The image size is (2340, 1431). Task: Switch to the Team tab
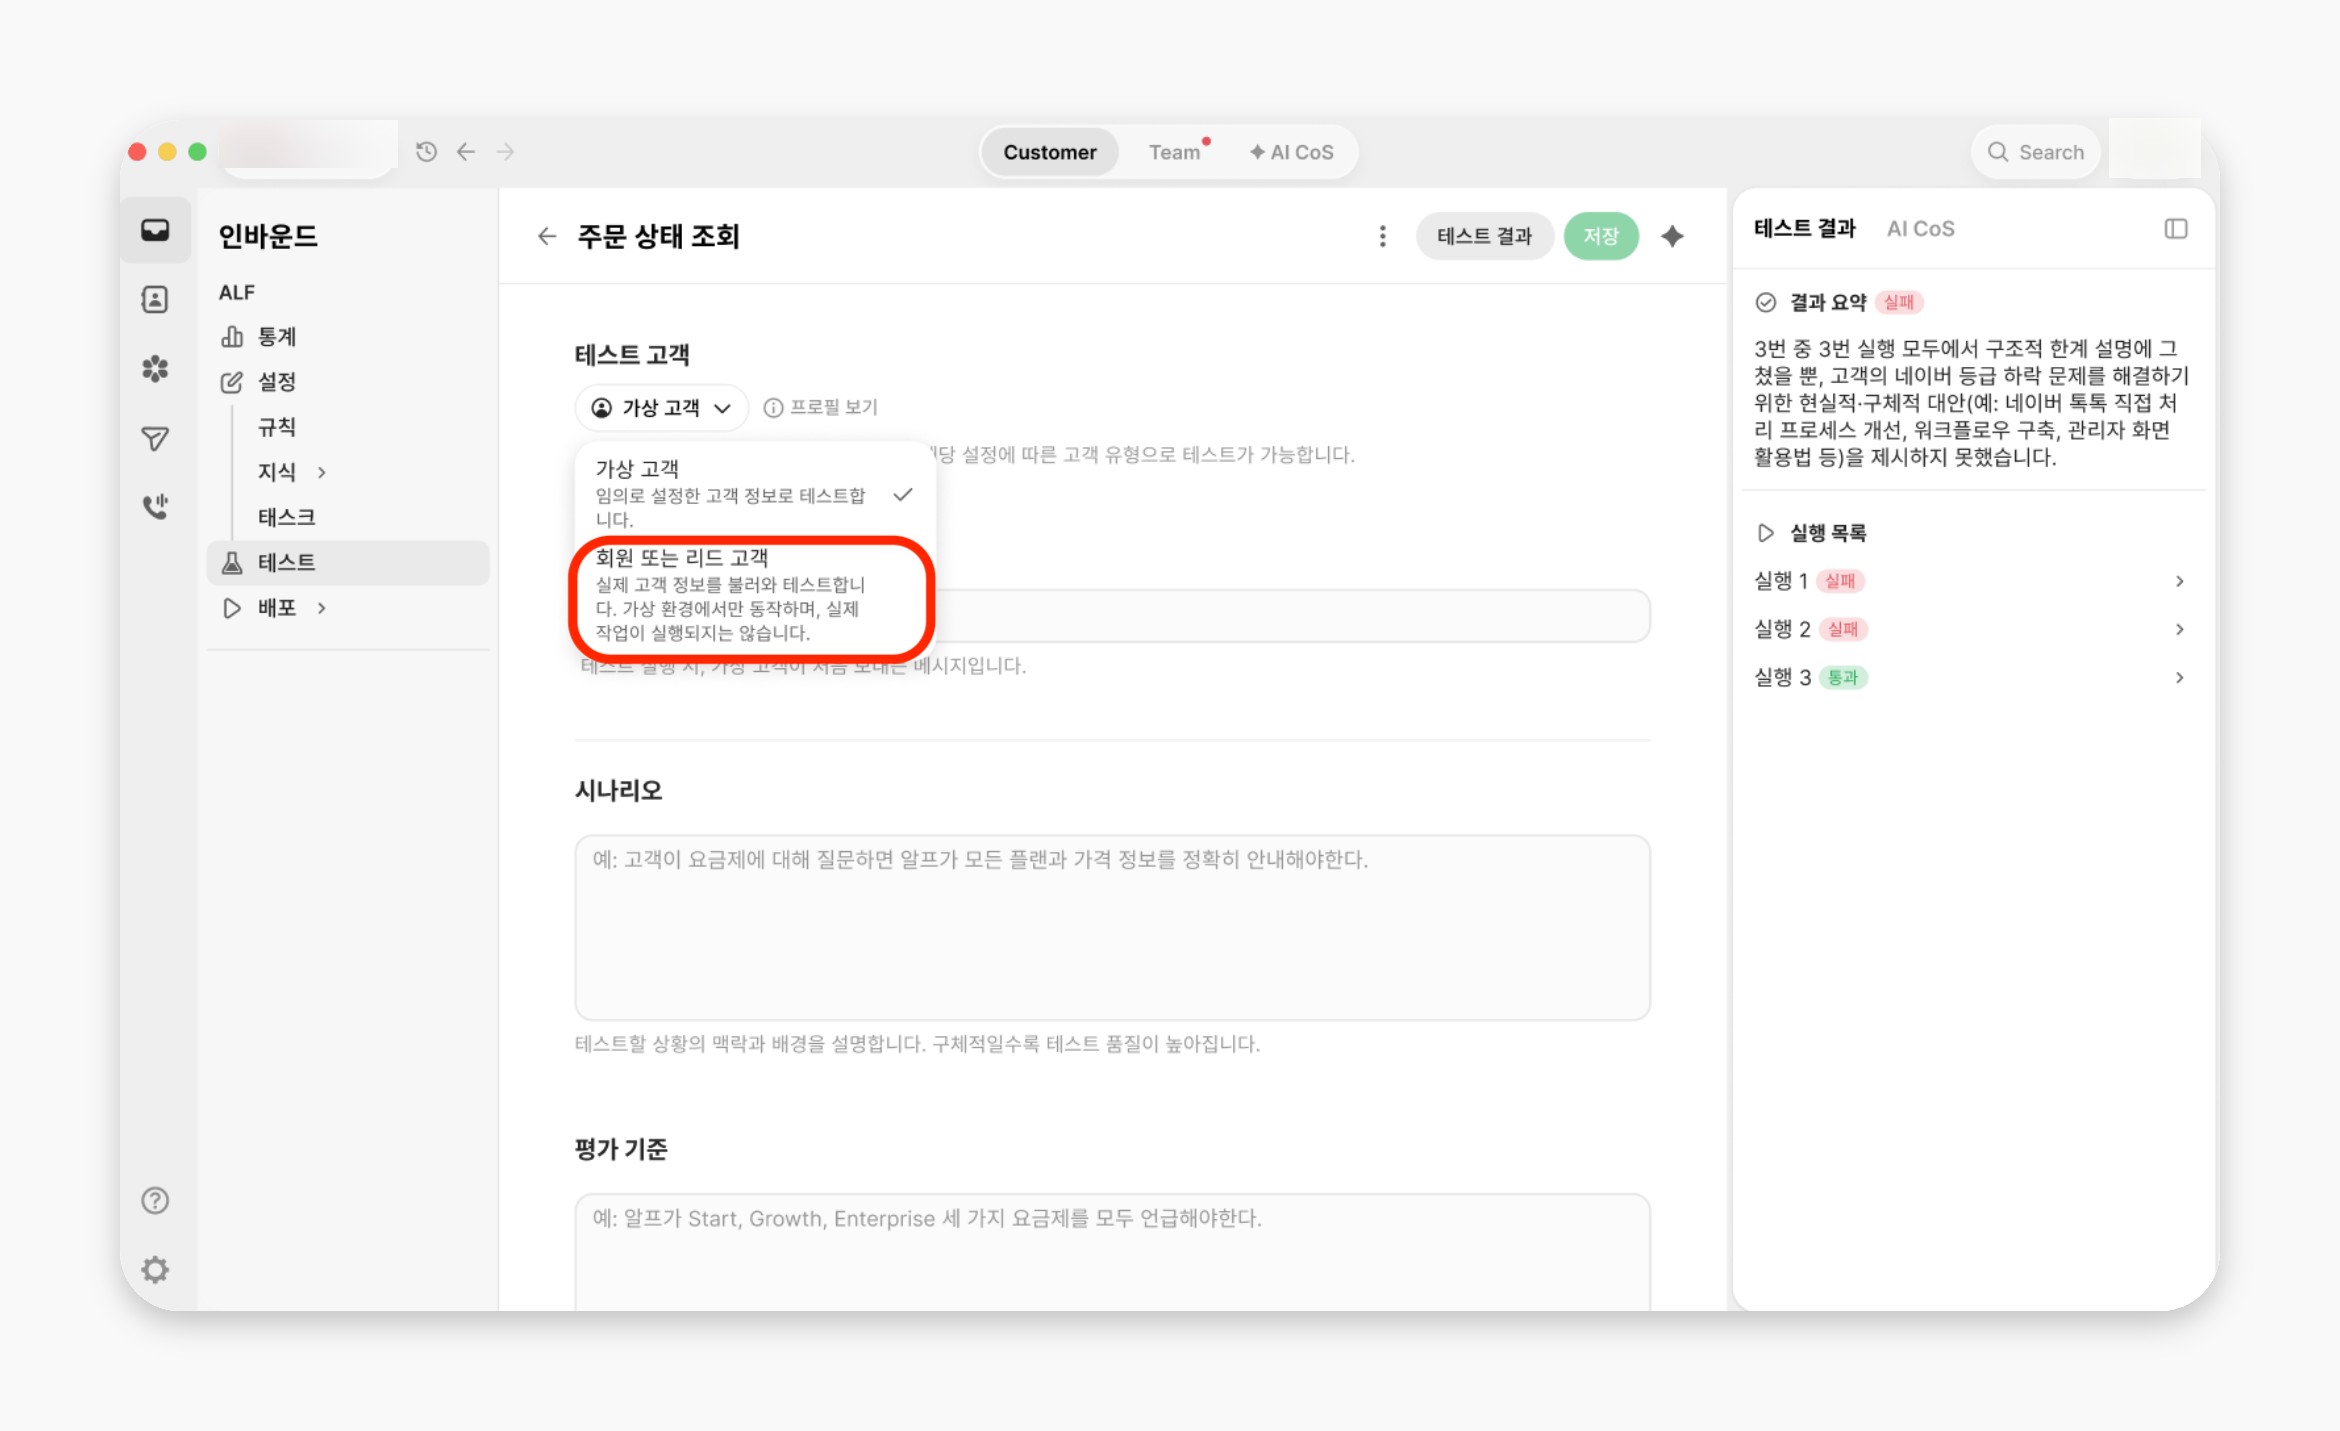click(1174, 152)
